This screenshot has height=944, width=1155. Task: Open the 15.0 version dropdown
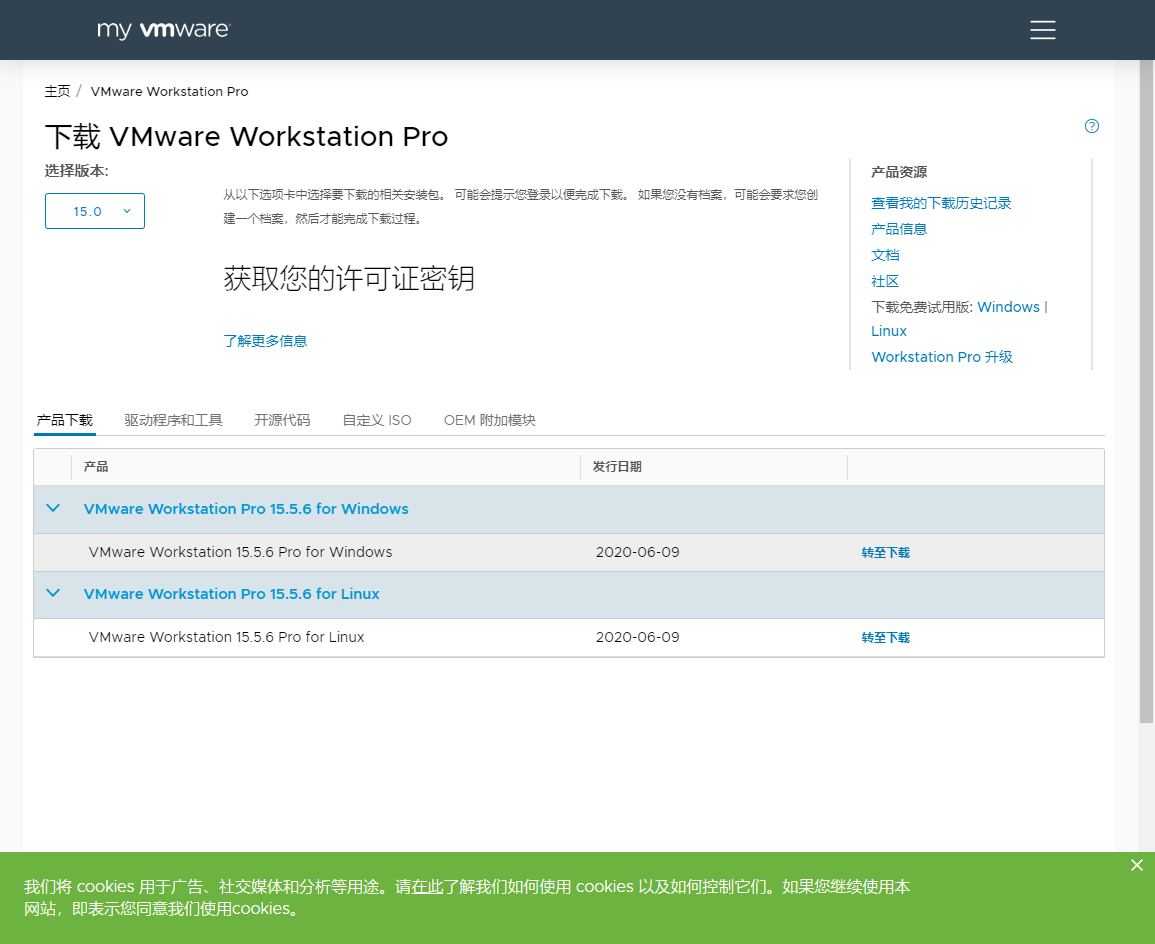95,211
